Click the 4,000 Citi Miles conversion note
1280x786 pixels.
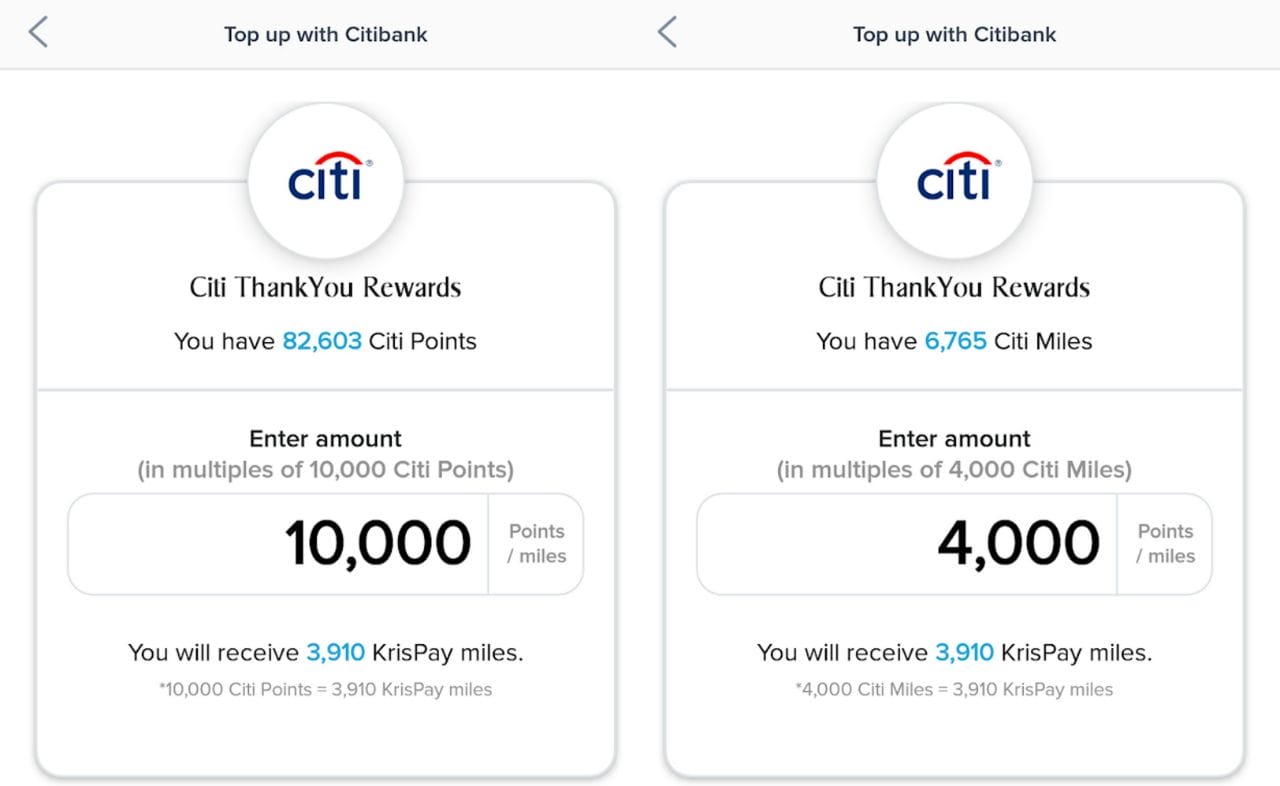[954, 689]
